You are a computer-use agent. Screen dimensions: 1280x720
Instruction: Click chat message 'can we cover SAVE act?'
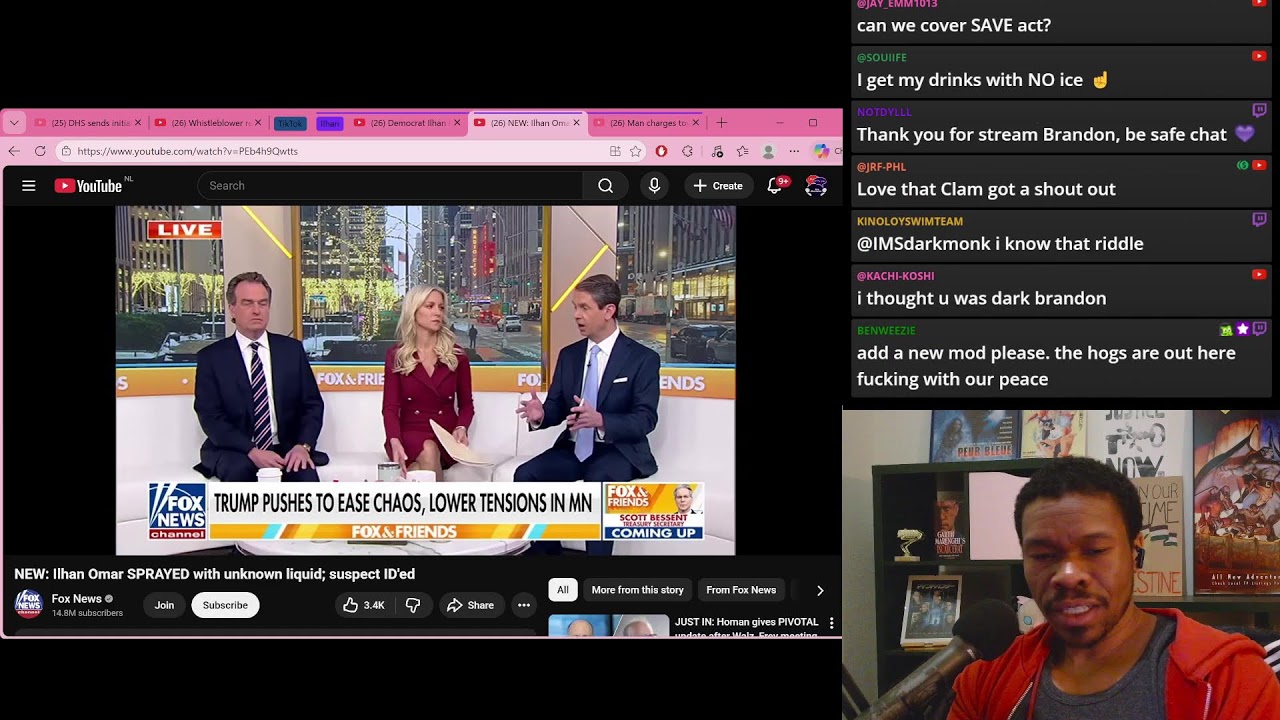(954, 26)
